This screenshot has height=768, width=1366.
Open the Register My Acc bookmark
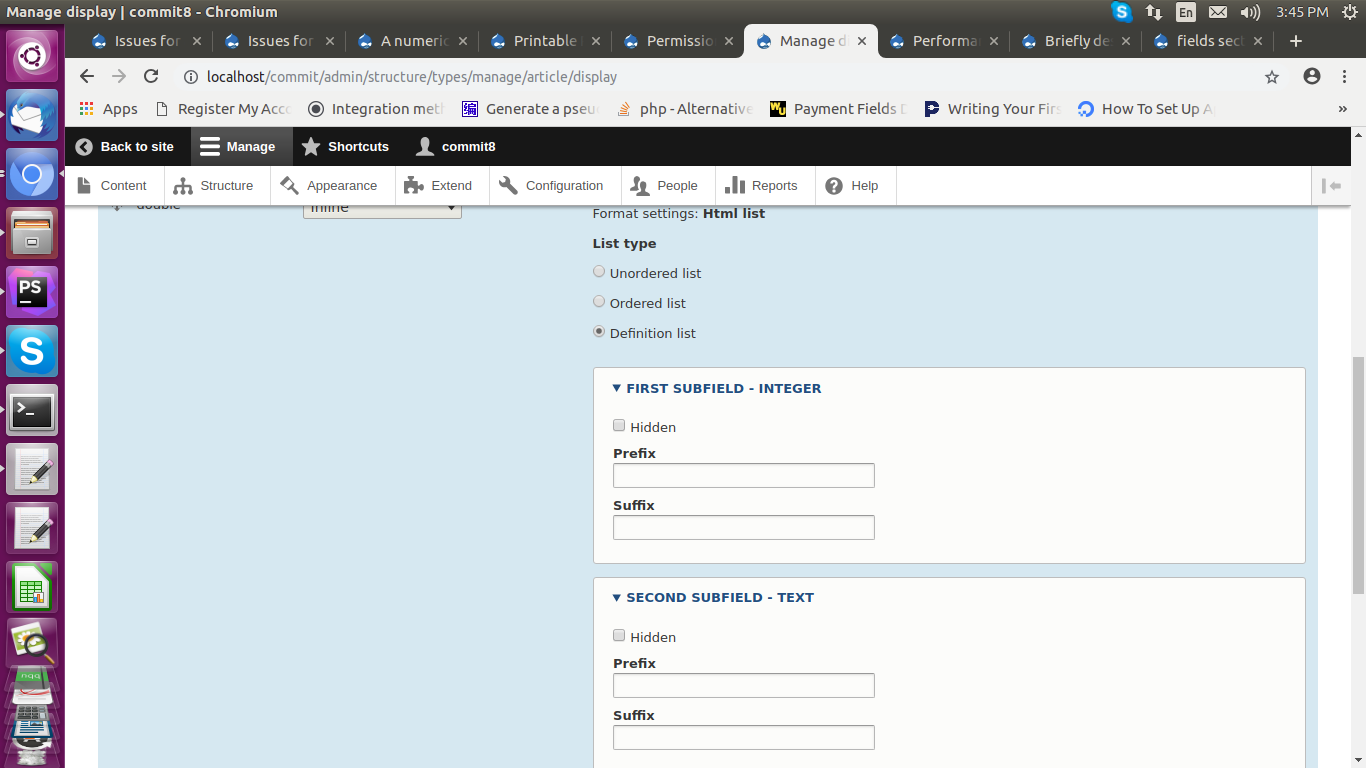(x=223, y=109)
